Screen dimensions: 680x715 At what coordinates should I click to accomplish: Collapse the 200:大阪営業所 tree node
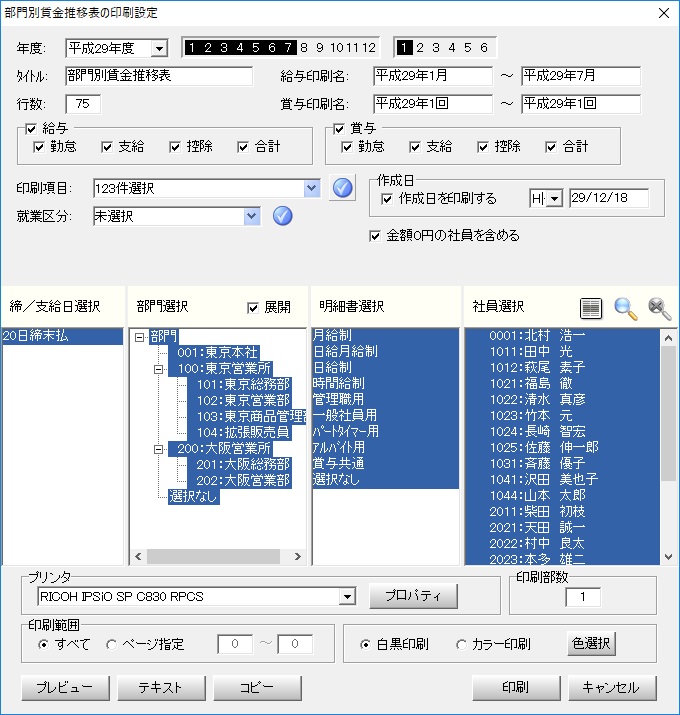(x=158, y=449)
